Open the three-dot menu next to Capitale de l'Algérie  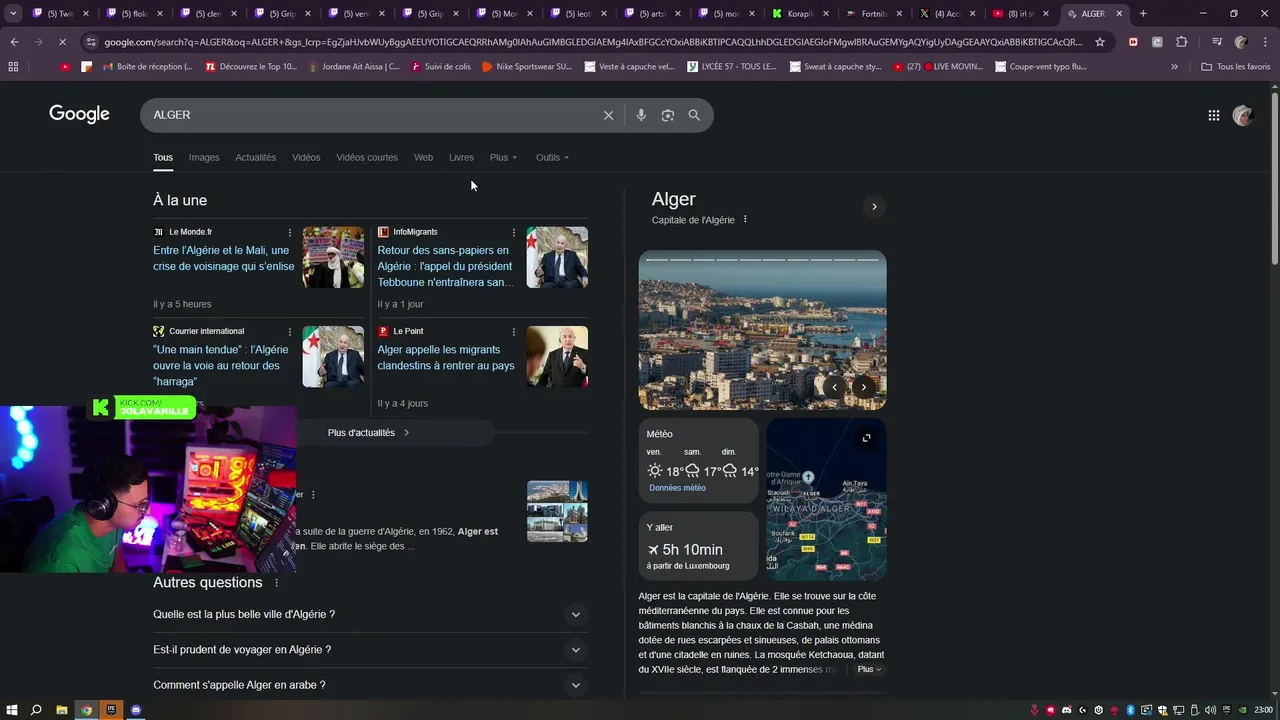[745, 220]
